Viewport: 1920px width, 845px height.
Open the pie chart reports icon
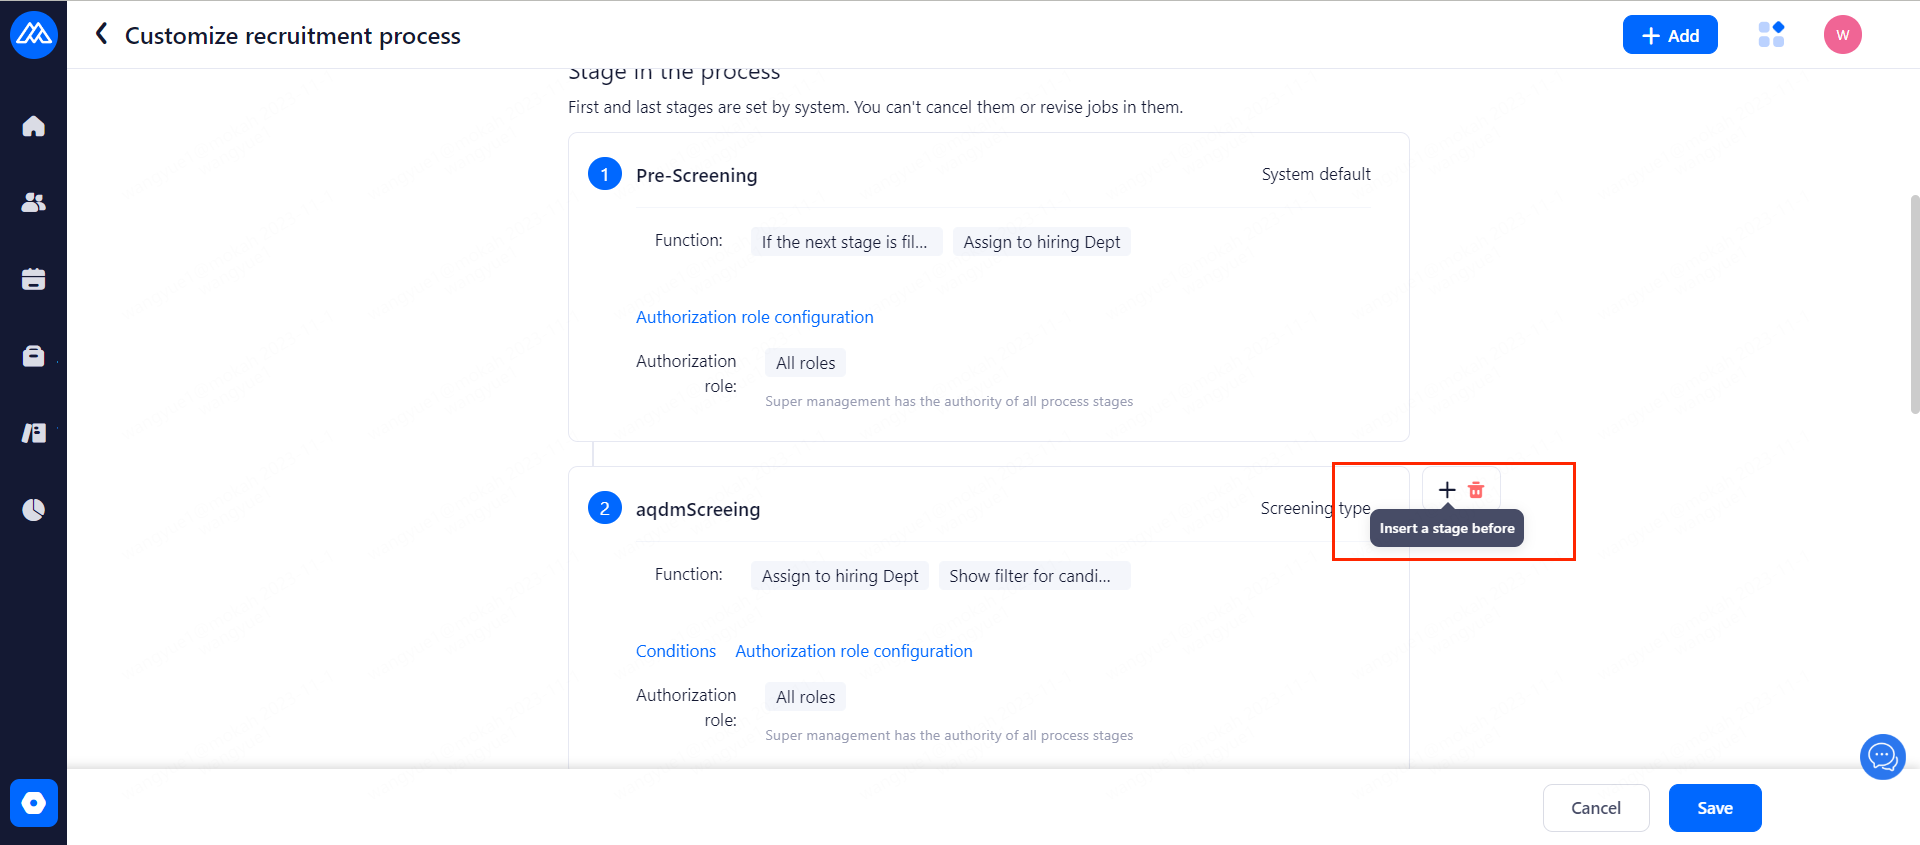click(x=33, y=510)
